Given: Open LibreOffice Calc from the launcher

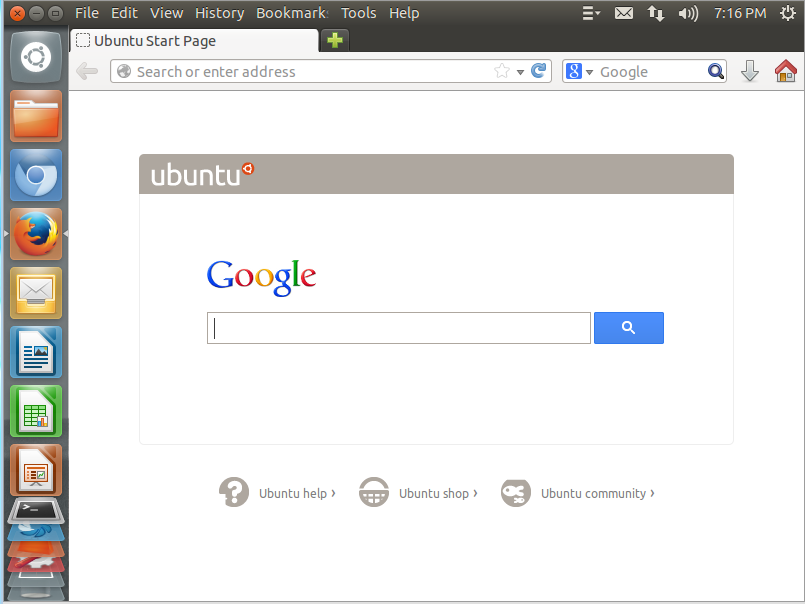Looking at the screenshot, I should pyautogui.click(x=36, y=411).
